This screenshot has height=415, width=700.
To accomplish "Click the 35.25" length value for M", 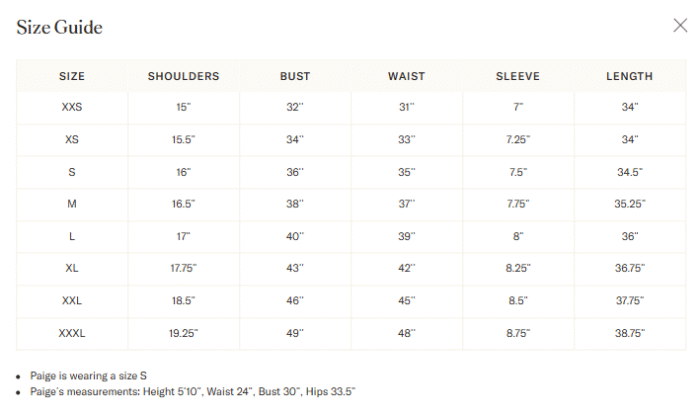I will tap(629, 204).
